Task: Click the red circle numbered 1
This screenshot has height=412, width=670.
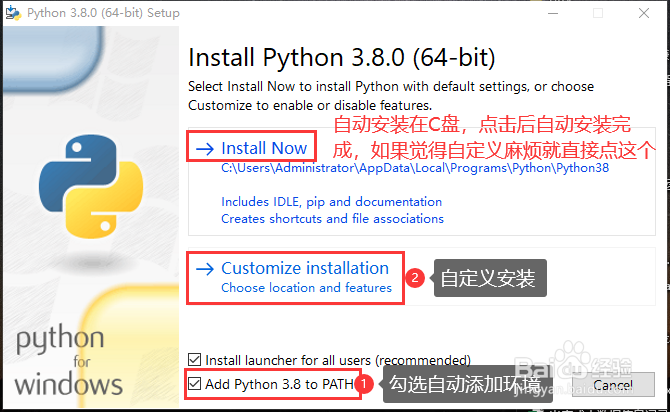Action: [x=364, y=384]
